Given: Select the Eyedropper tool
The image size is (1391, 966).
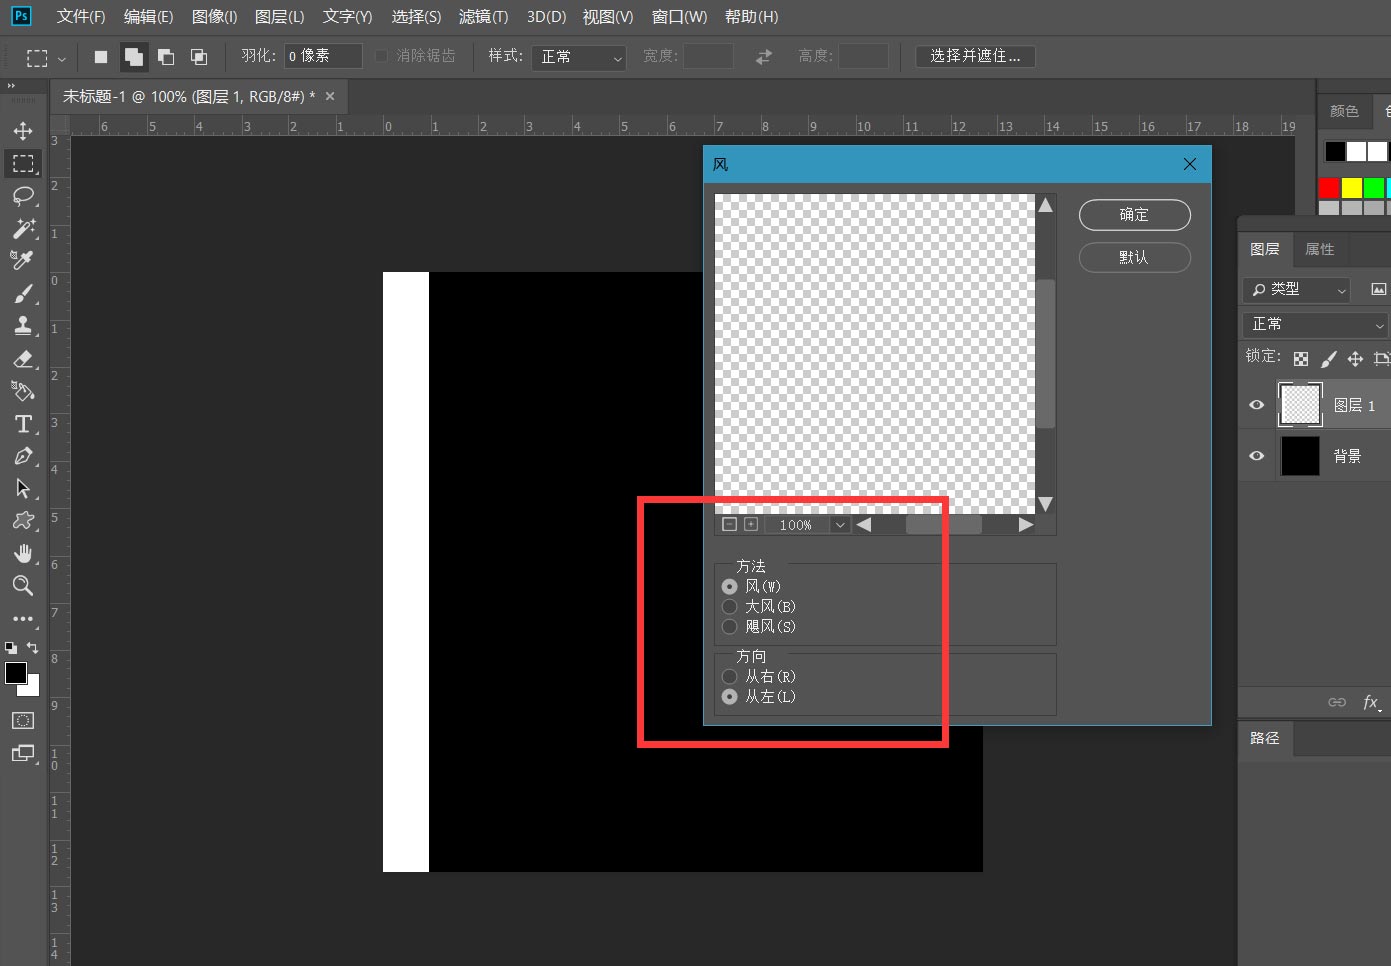Looking at the screenshot, I should click(23, 260).
